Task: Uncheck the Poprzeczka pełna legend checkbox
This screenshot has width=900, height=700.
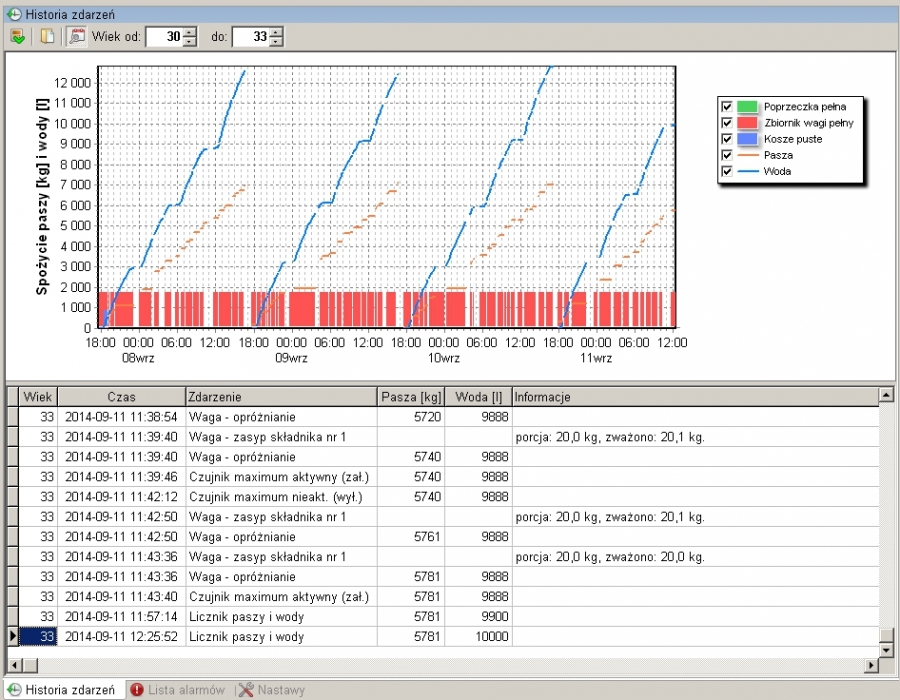Action: (726, 106)
